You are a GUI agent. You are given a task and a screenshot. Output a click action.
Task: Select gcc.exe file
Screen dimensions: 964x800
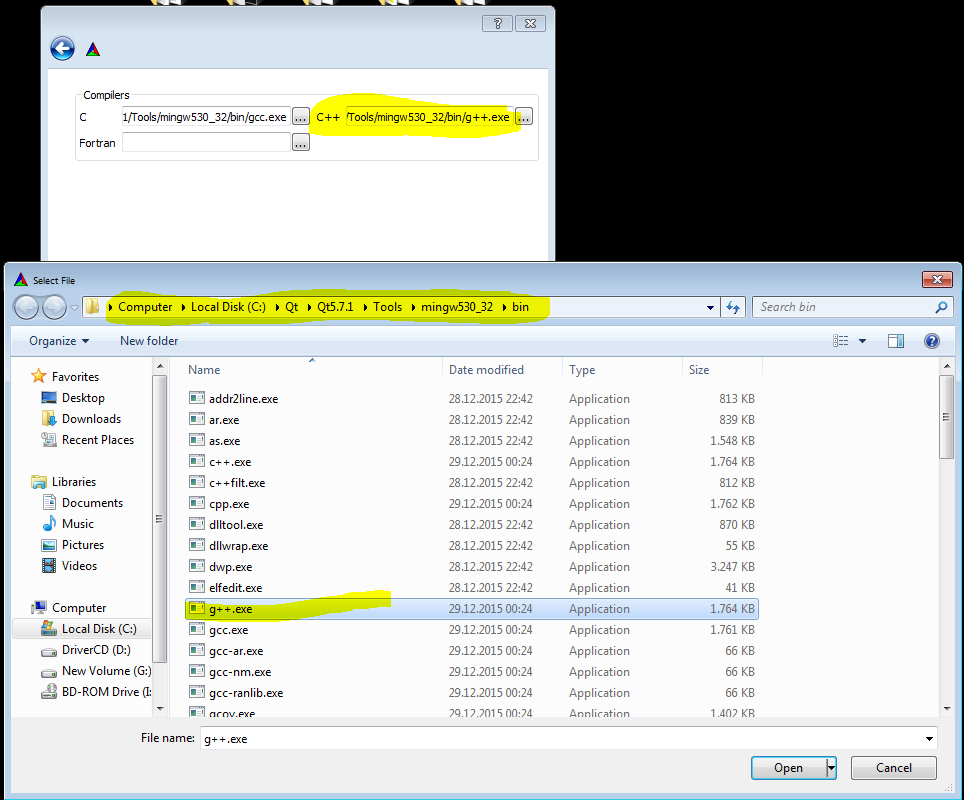(228, 630)
